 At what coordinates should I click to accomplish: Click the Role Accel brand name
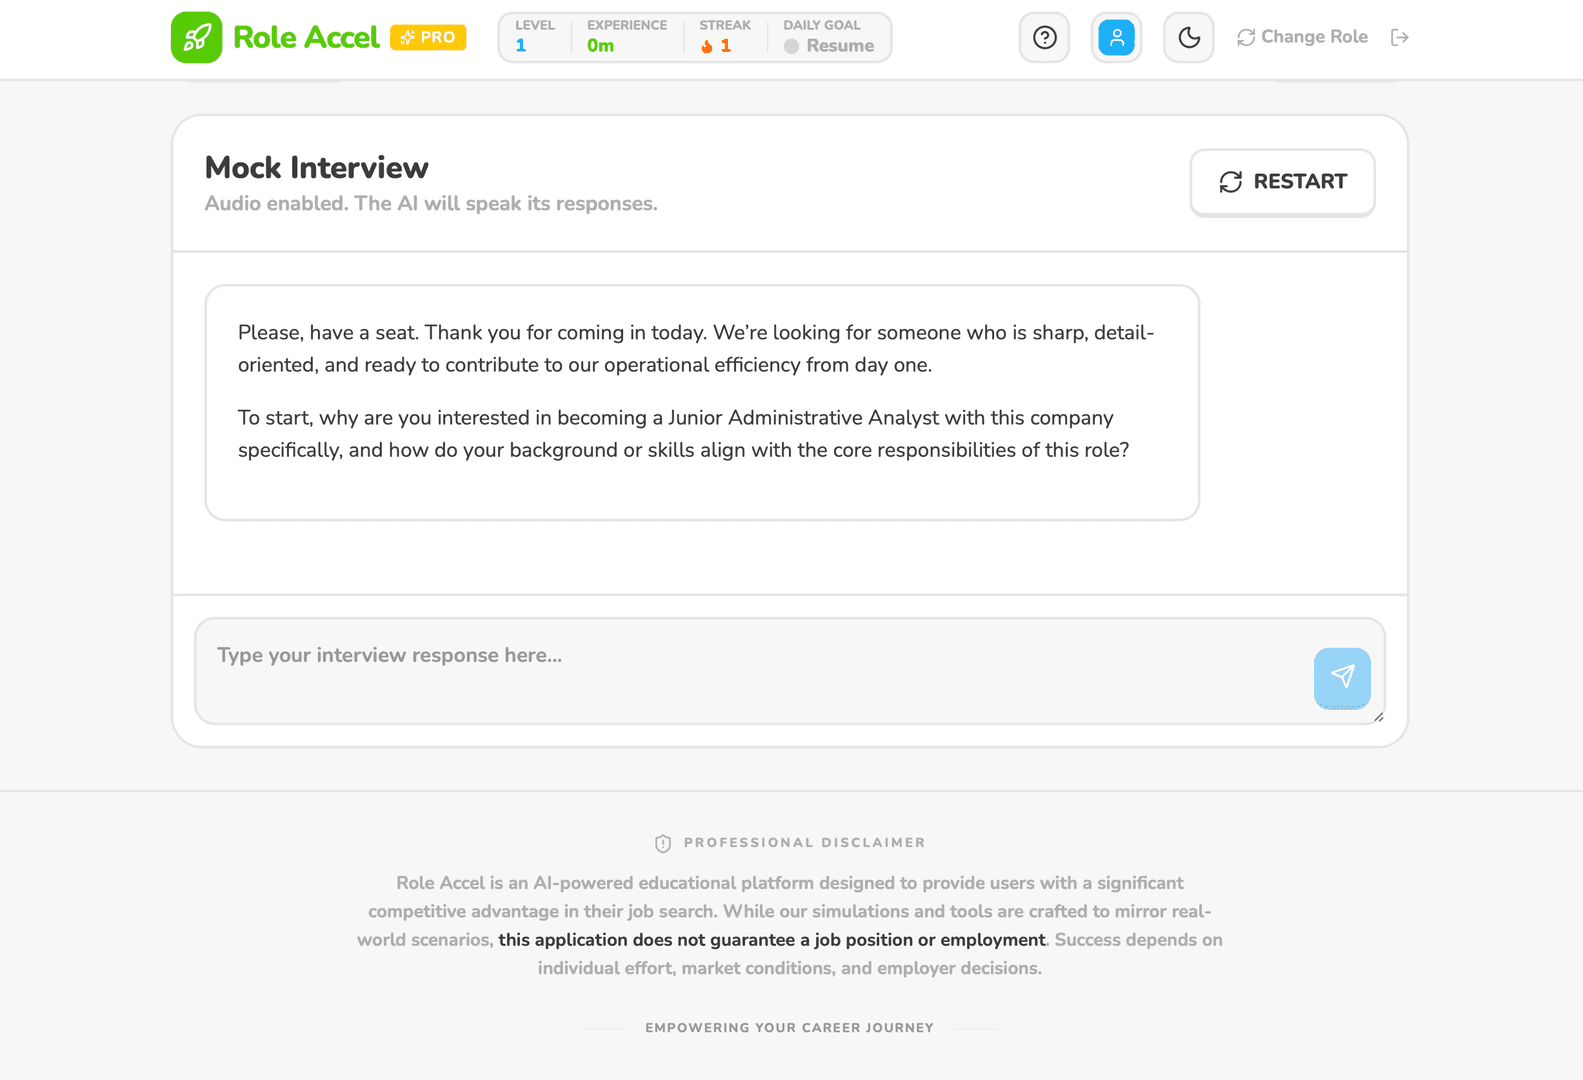306,37
